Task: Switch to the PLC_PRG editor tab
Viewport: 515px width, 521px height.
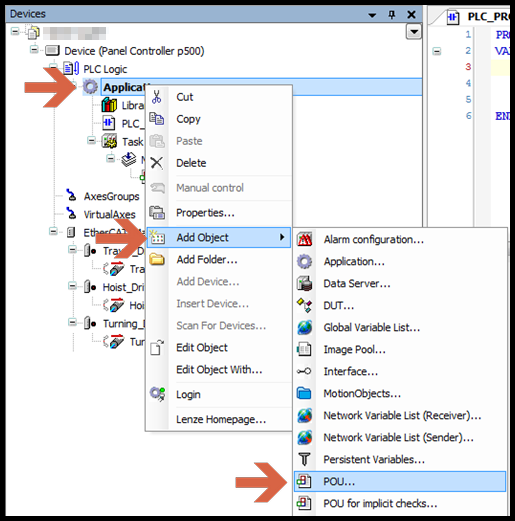Action: point(478,16)
